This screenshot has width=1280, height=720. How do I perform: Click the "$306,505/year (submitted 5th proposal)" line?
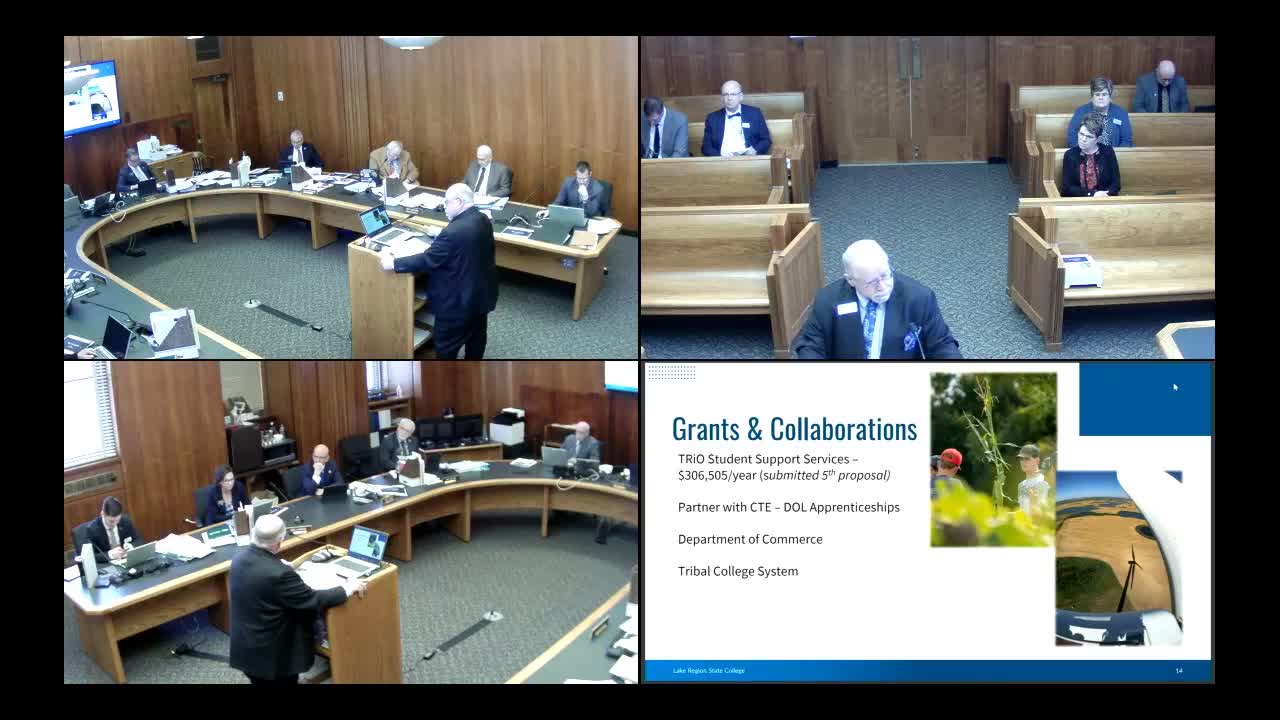coord(784,475)
